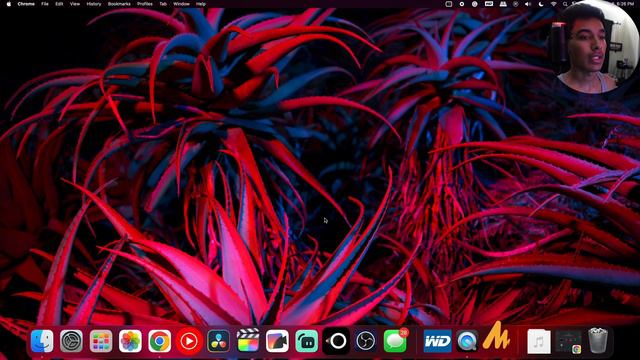Open the Profiles menu
This screenshot has width=640, height=360.
pyautogui.click(x=145, y=4)
